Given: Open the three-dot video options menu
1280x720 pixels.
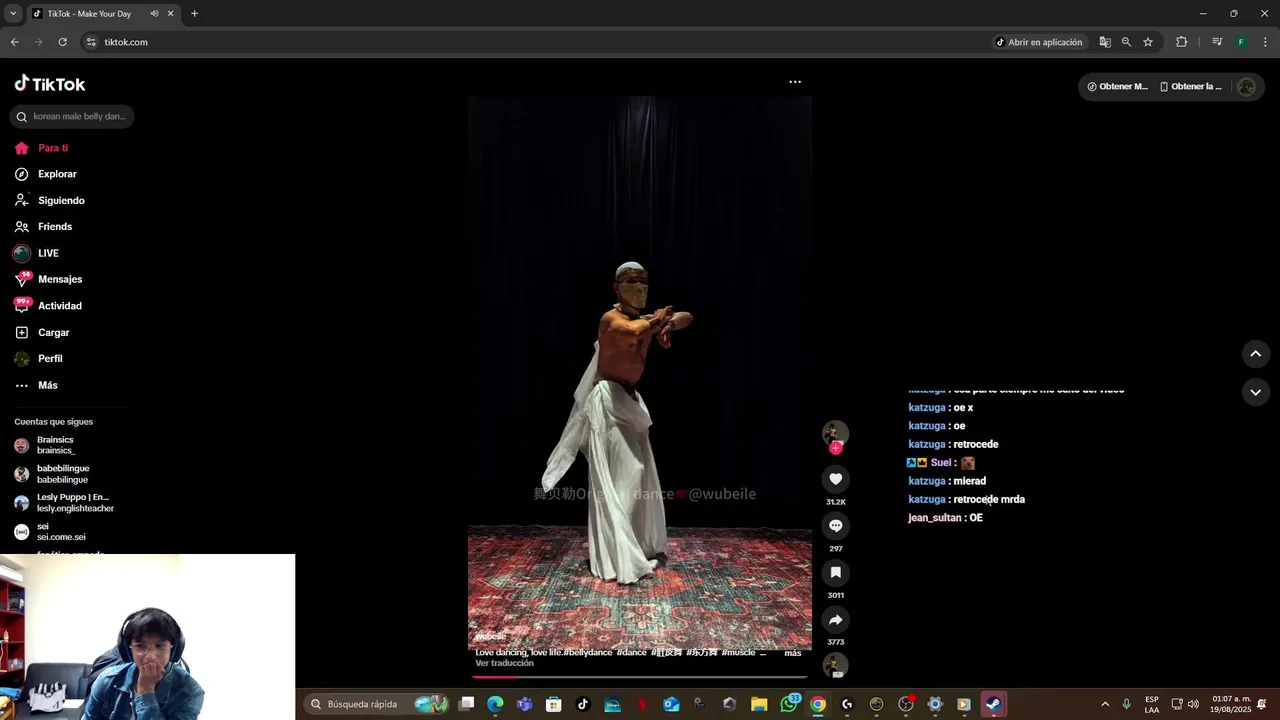Looking at the screenshot, I should click(x=795, y=82).
